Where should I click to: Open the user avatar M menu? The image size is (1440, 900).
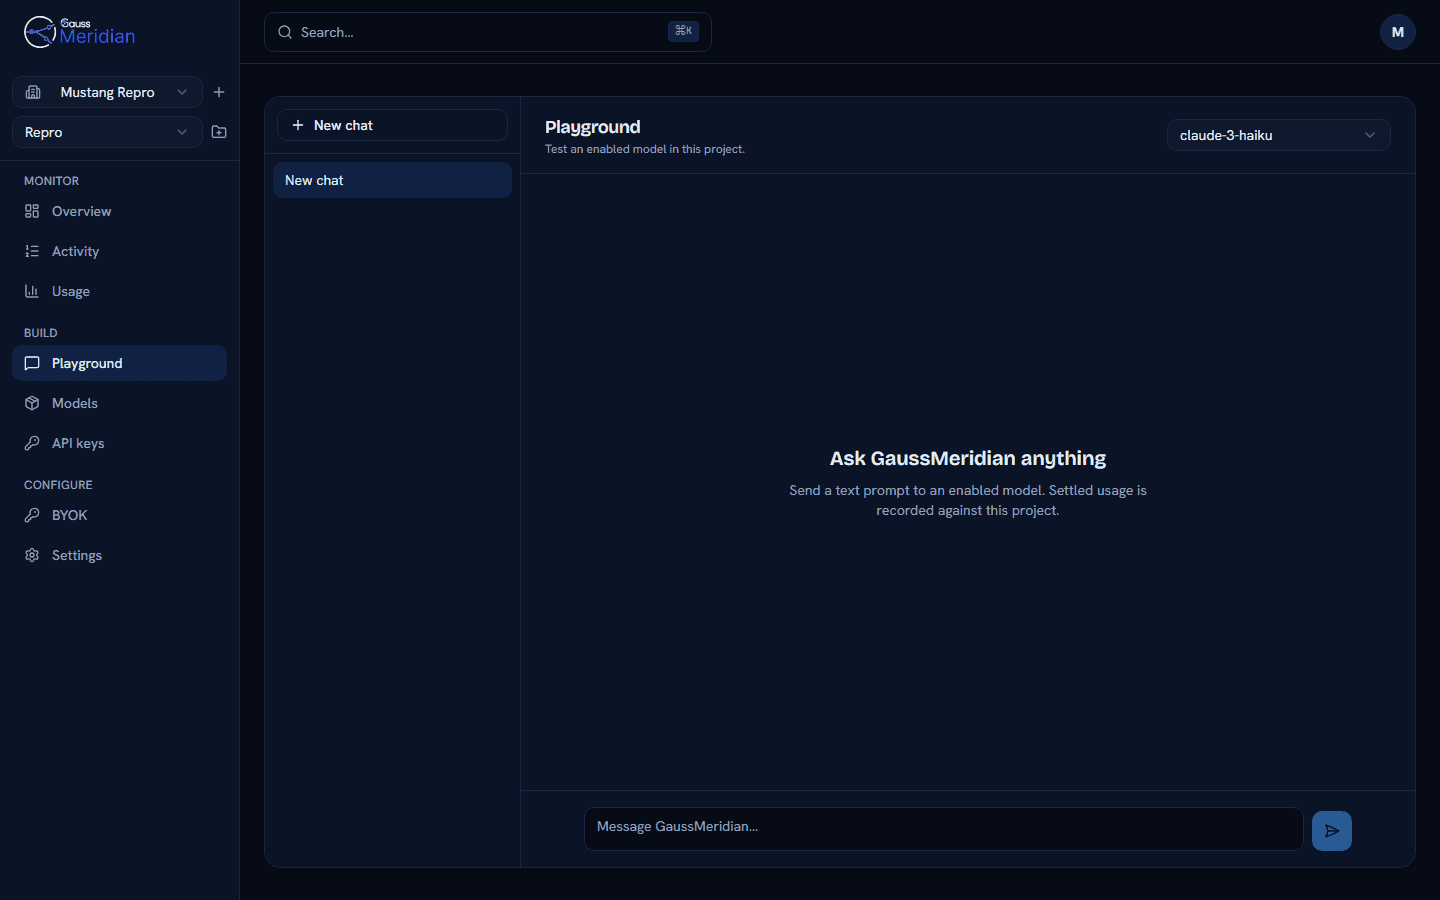click(1397, 32)
